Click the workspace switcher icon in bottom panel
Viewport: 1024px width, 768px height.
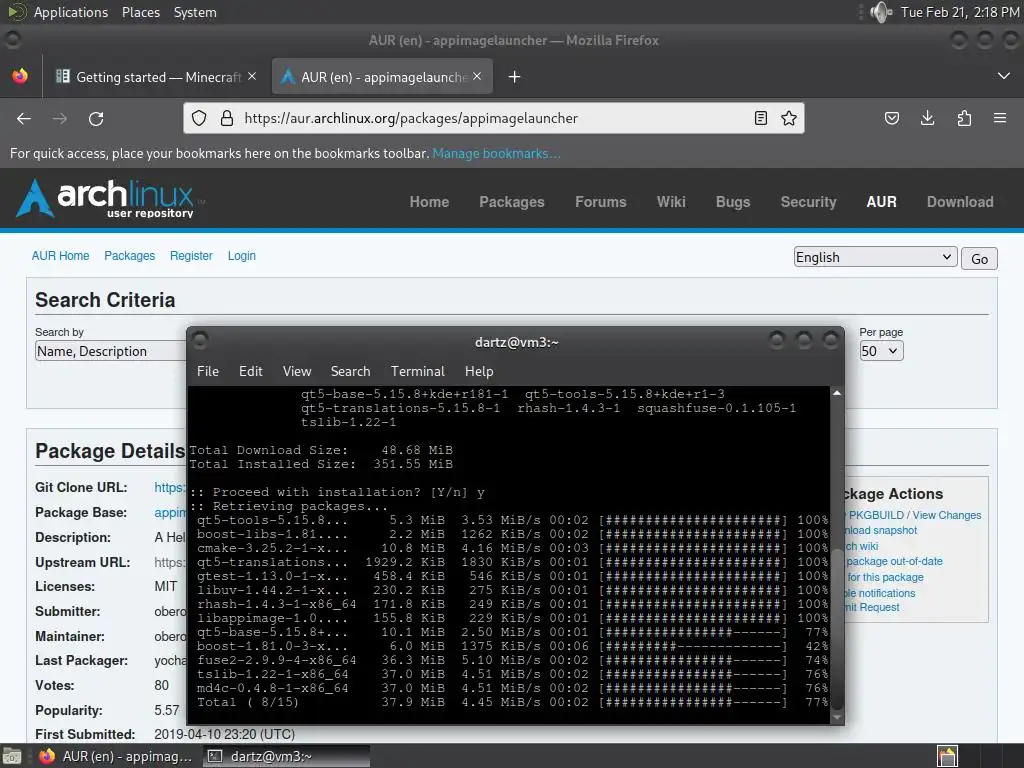(948, 756)
